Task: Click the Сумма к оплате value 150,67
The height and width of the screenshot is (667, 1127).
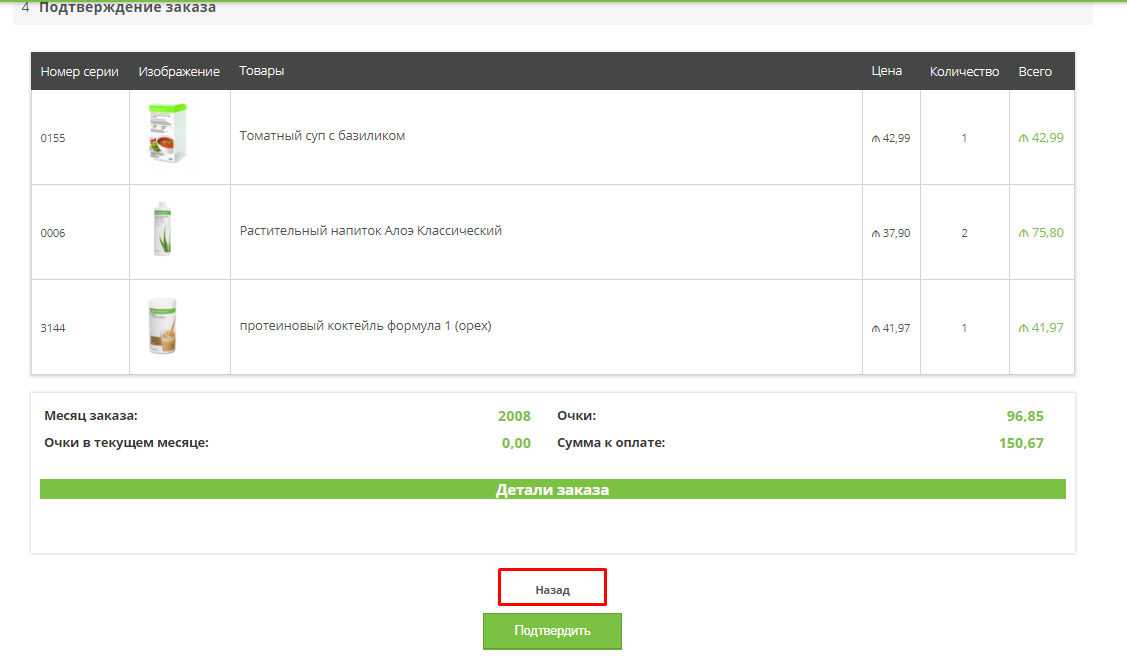Action: [1020, 443]
